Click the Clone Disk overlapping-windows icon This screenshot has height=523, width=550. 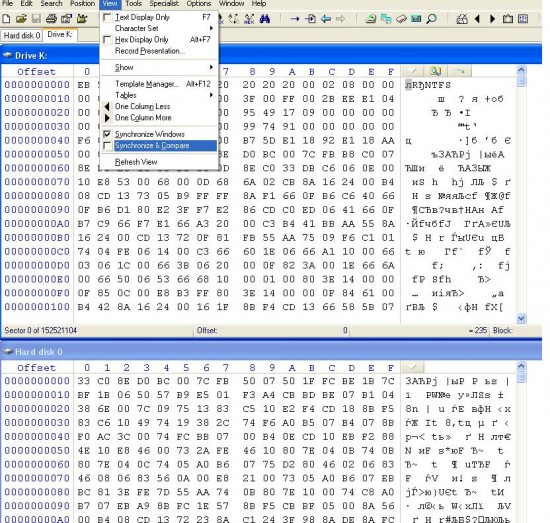tap(386, 19)
